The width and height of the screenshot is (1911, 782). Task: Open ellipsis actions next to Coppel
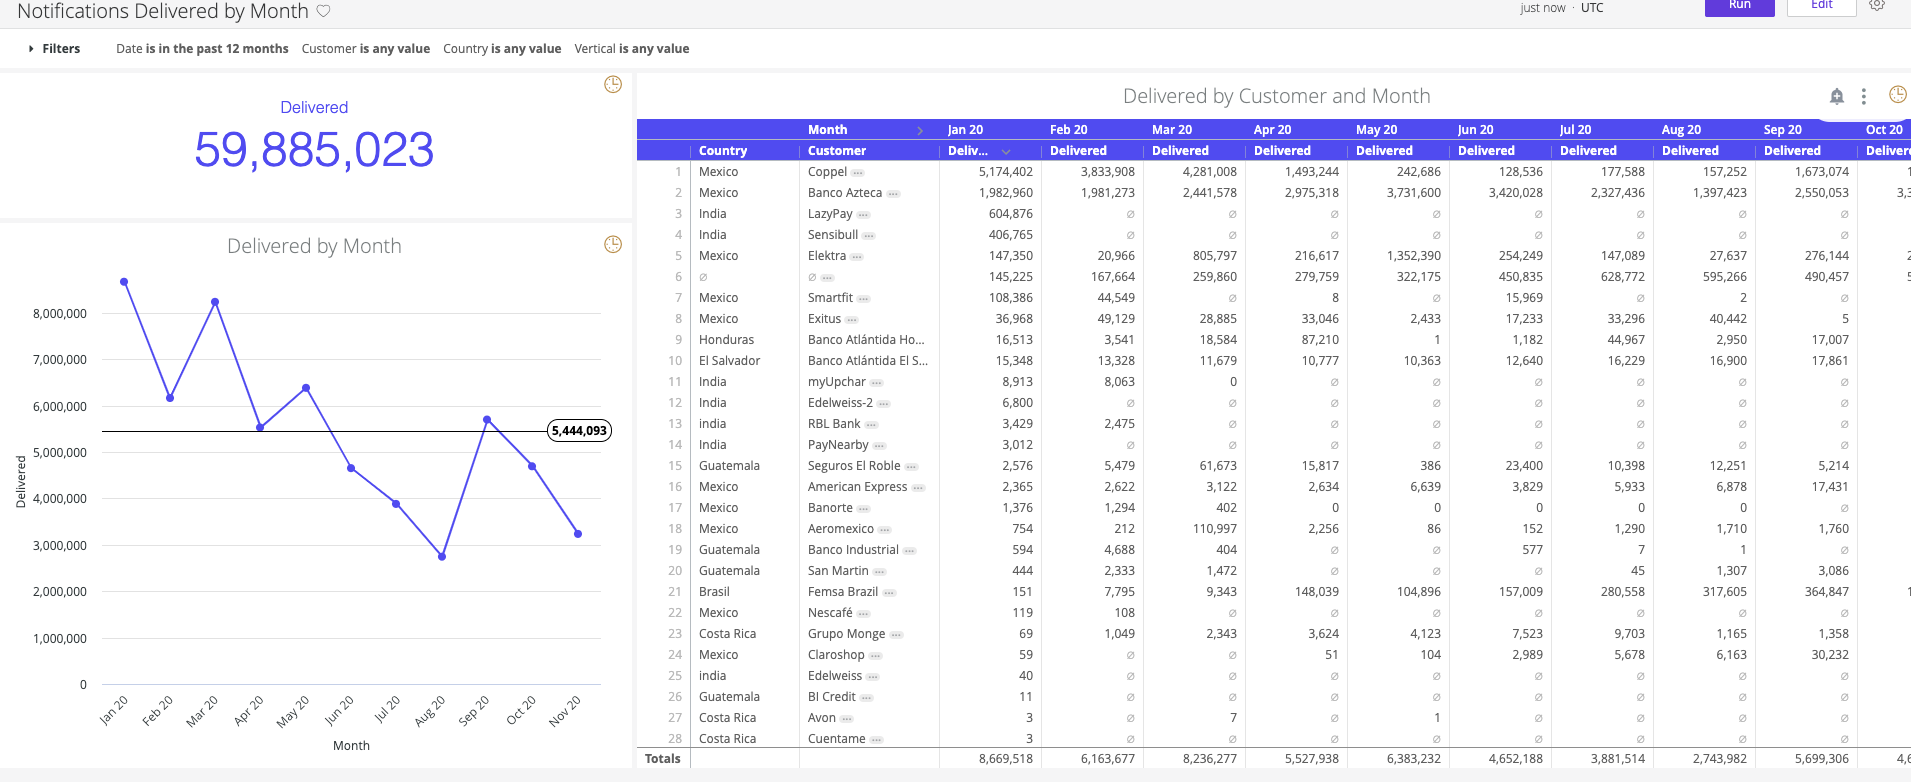(x=858, y=173)
